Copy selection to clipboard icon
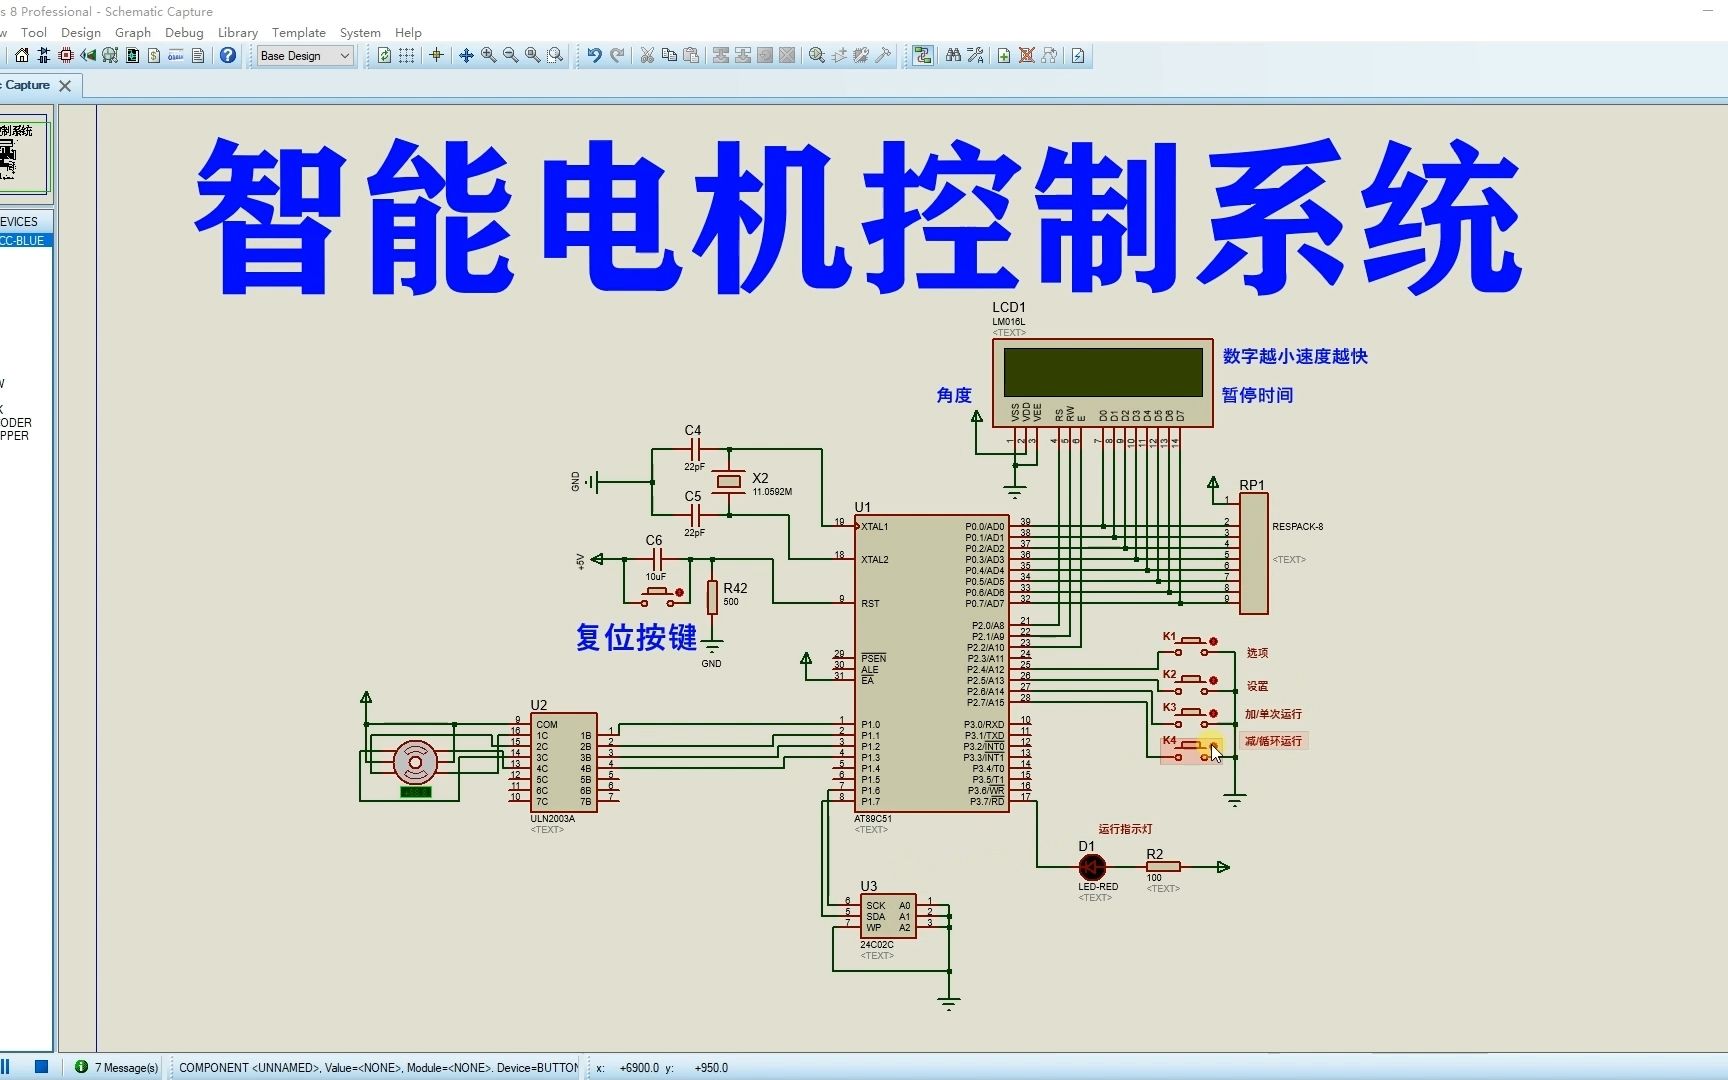This screenshot has height=1080, width=1728. [x=669, y=56]
